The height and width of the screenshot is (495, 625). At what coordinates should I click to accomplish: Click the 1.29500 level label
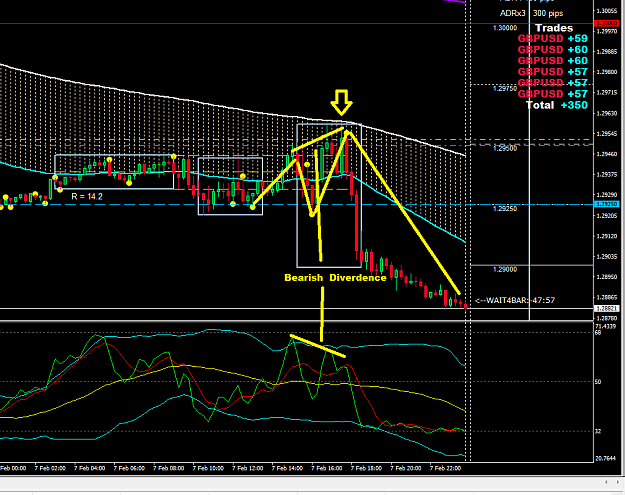[x=505, y=149]
